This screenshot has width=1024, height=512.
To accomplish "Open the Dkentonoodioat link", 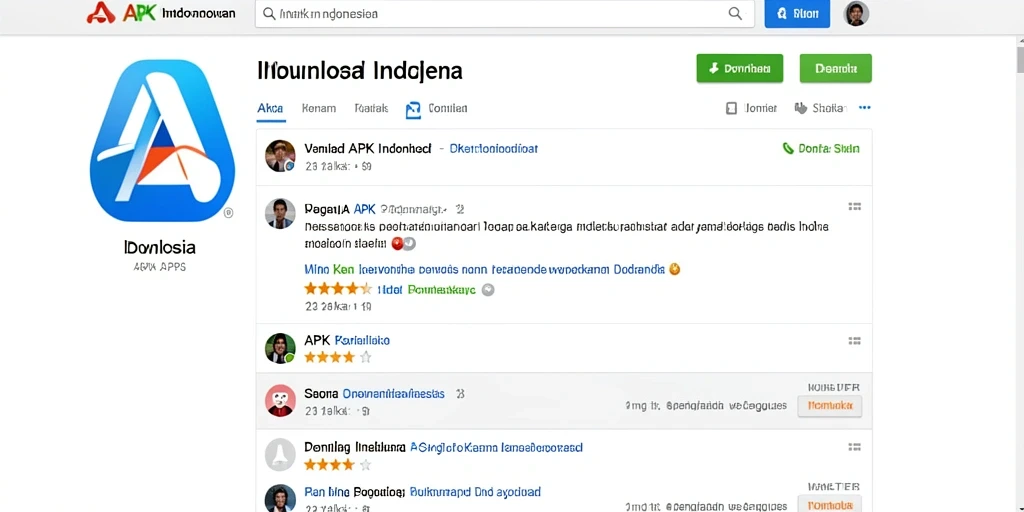I will [x=494, y=149].
